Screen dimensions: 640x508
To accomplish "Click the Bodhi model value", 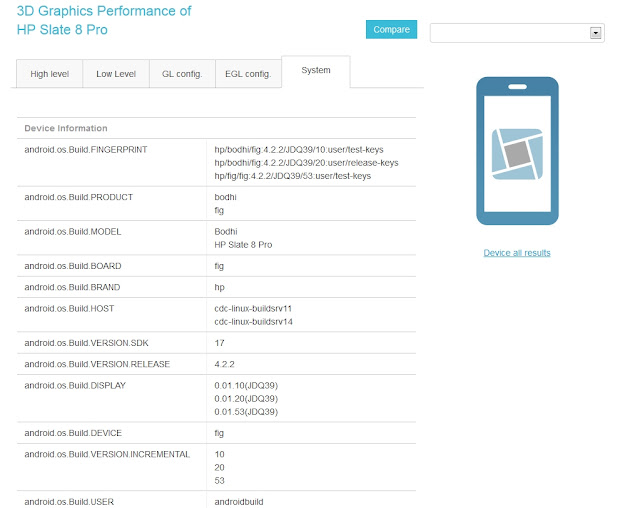I will pos(226,232).
